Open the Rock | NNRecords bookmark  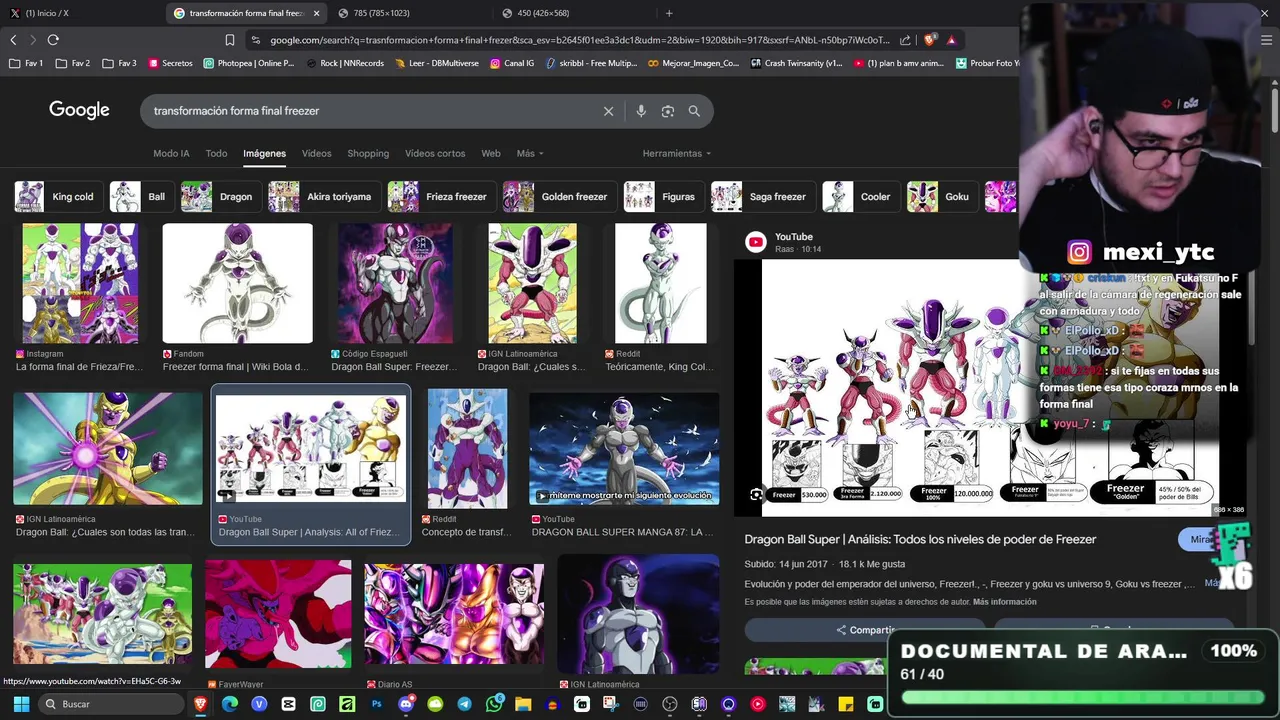click(x=344, y=63)
